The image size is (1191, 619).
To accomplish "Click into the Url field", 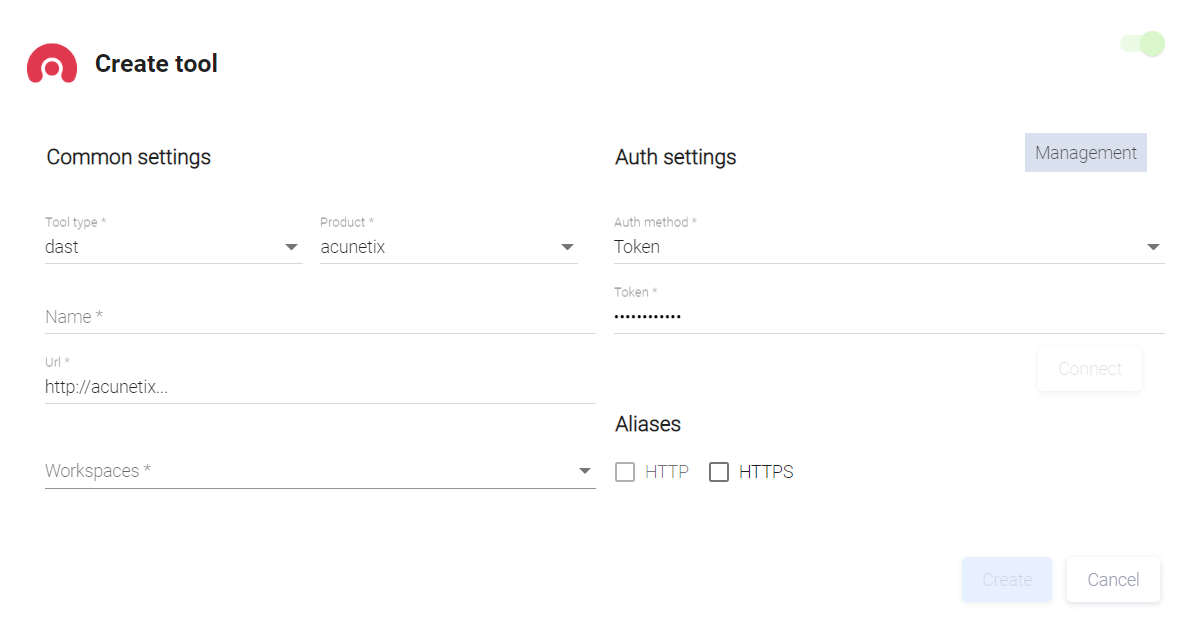I will tap(320, 387).
